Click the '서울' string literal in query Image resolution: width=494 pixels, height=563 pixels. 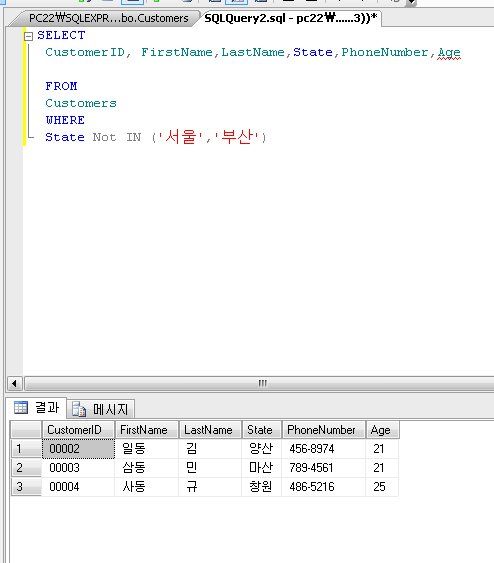(181, 137)
